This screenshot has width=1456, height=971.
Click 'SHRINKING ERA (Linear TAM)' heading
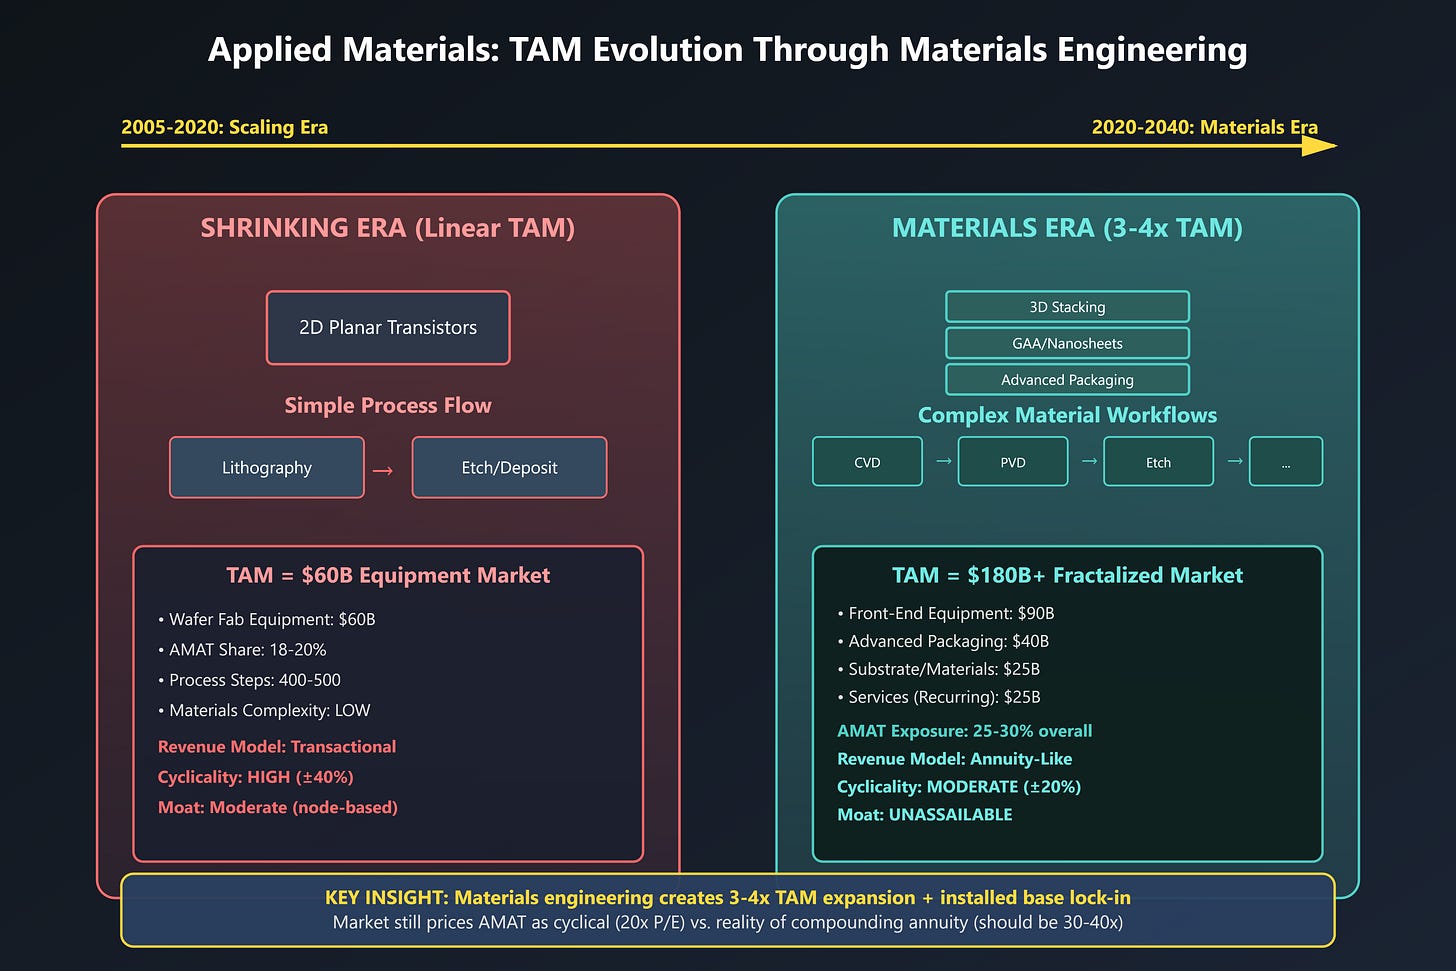388,228
